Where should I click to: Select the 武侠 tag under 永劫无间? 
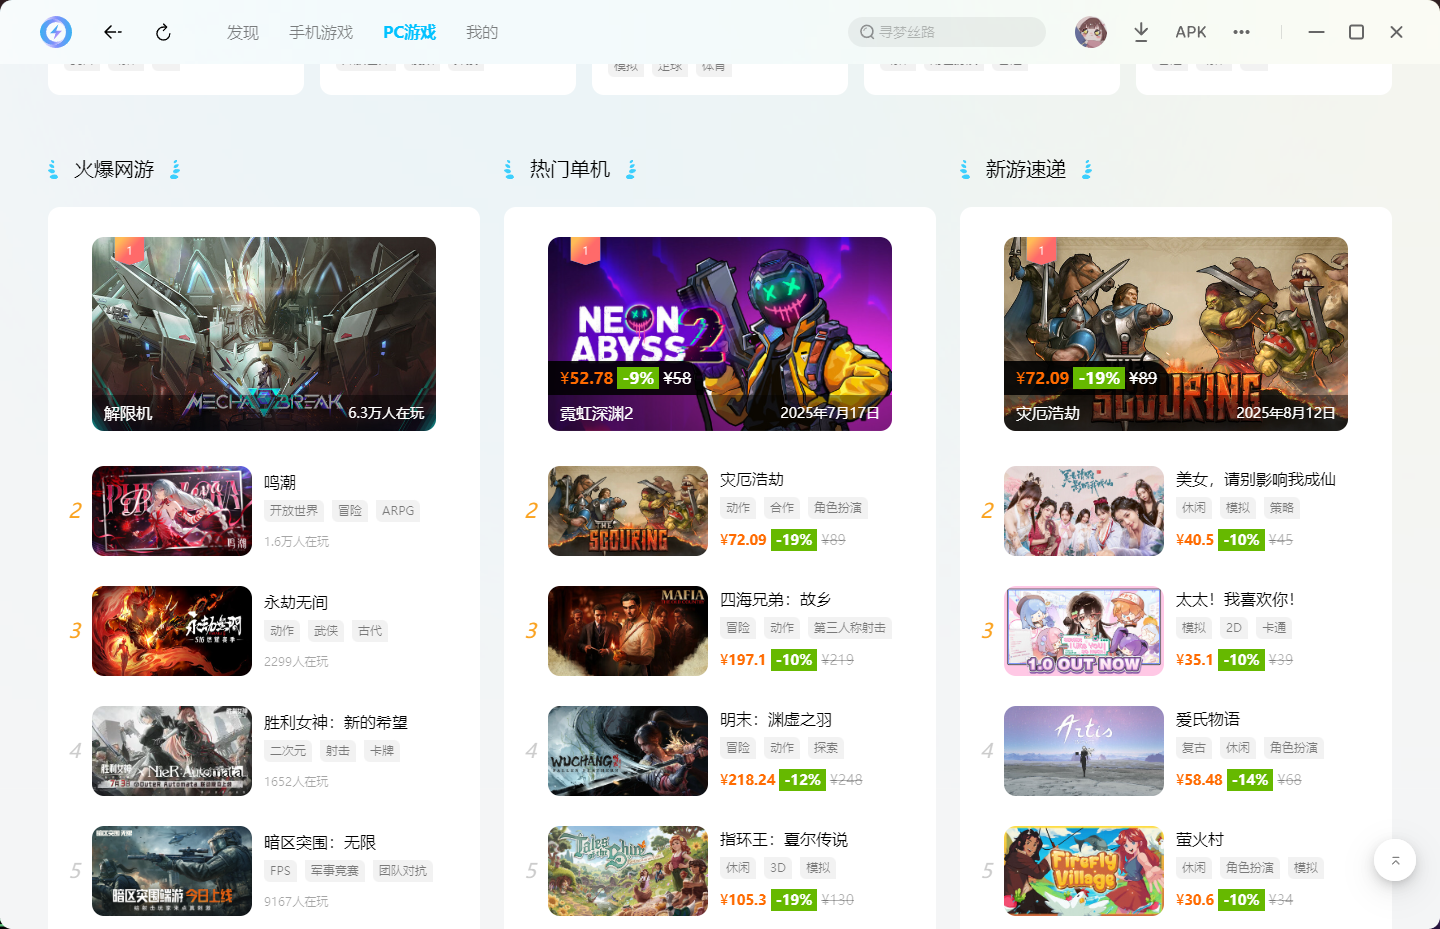click(326, 631)
